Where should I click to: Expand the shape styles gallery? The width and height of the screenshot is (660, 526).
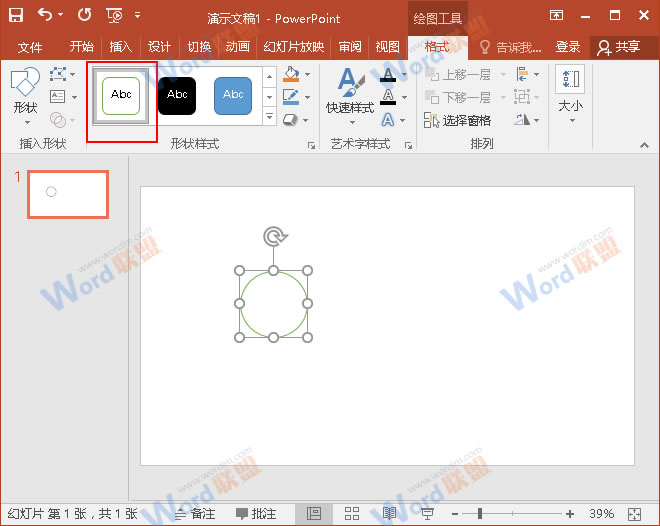pyautogui.click(x=269, y=117)
